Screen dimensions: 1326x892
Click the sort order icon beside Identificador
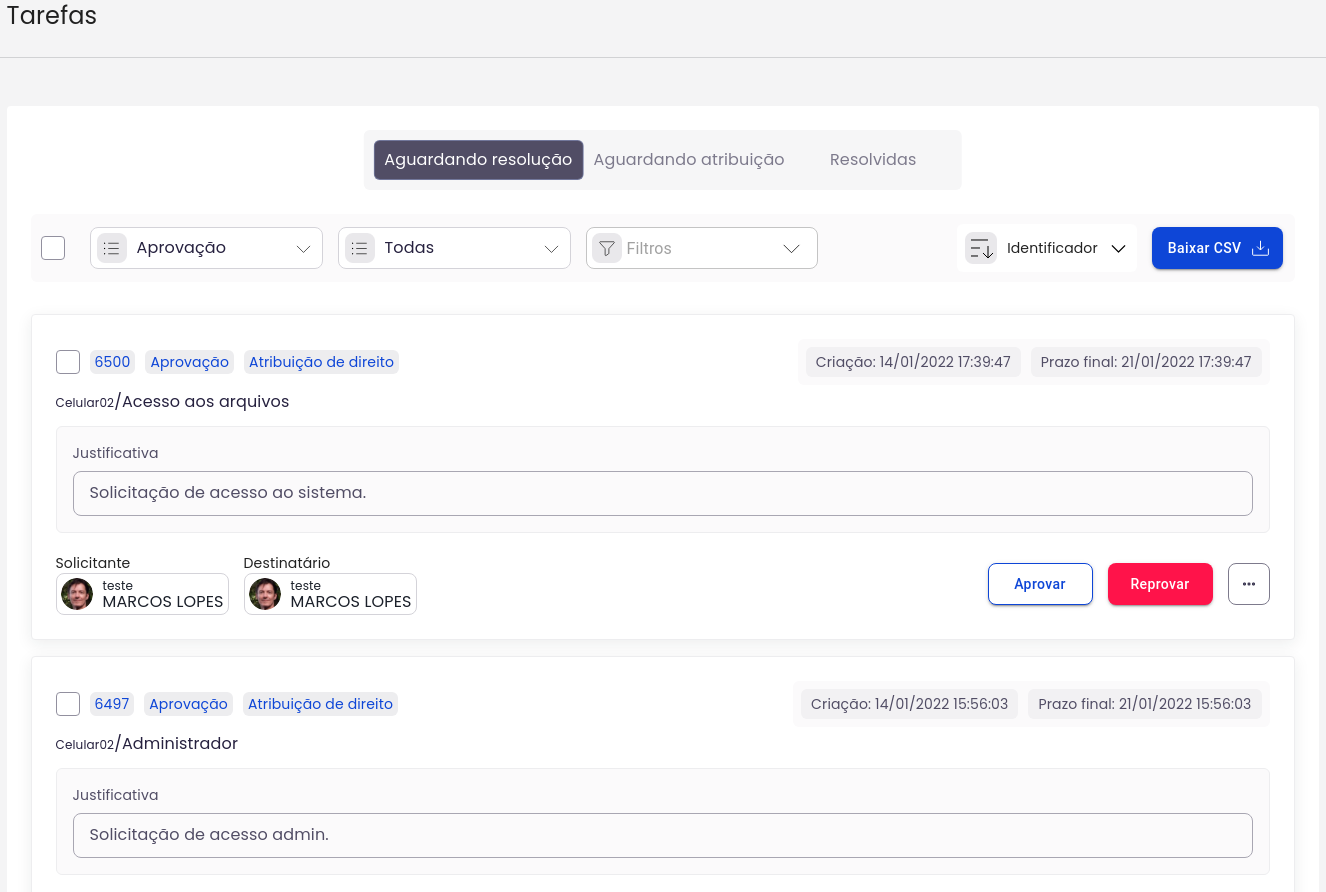tap(981, 248)
